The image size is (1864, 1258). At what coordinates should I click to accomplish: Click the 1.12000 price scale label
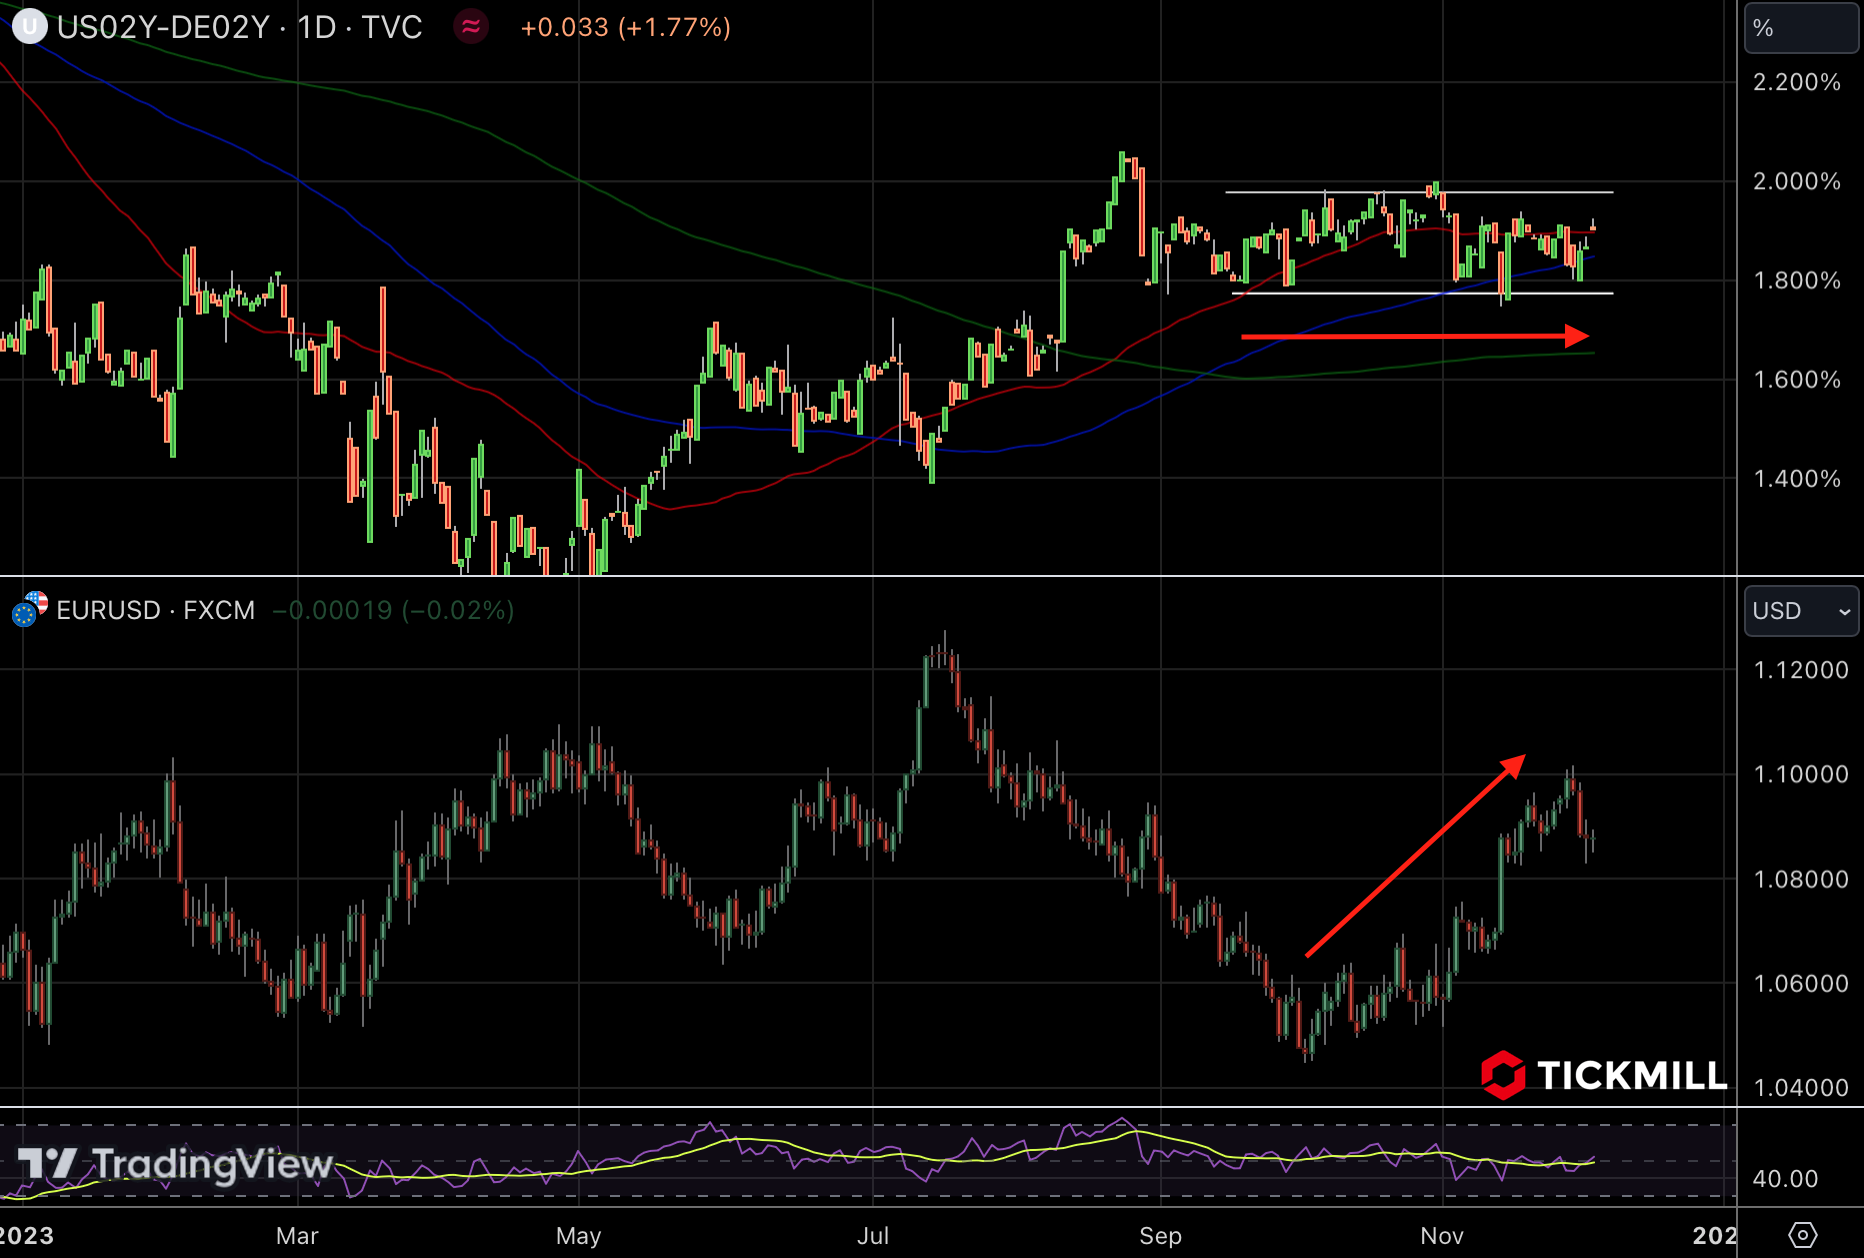point(1801,670)
